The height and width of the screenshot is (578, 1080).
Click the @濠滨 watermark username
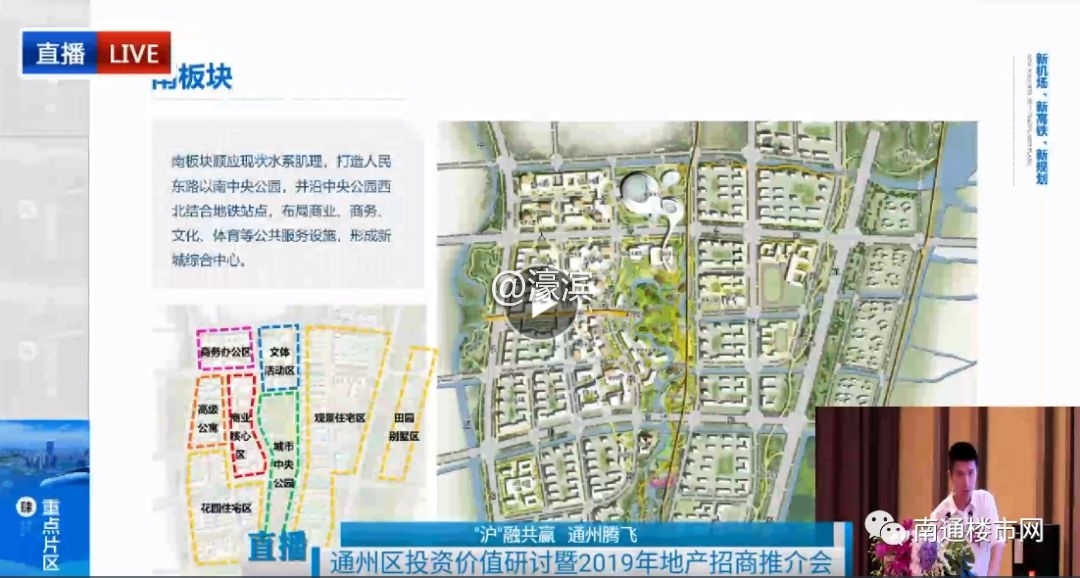point(543,288)
